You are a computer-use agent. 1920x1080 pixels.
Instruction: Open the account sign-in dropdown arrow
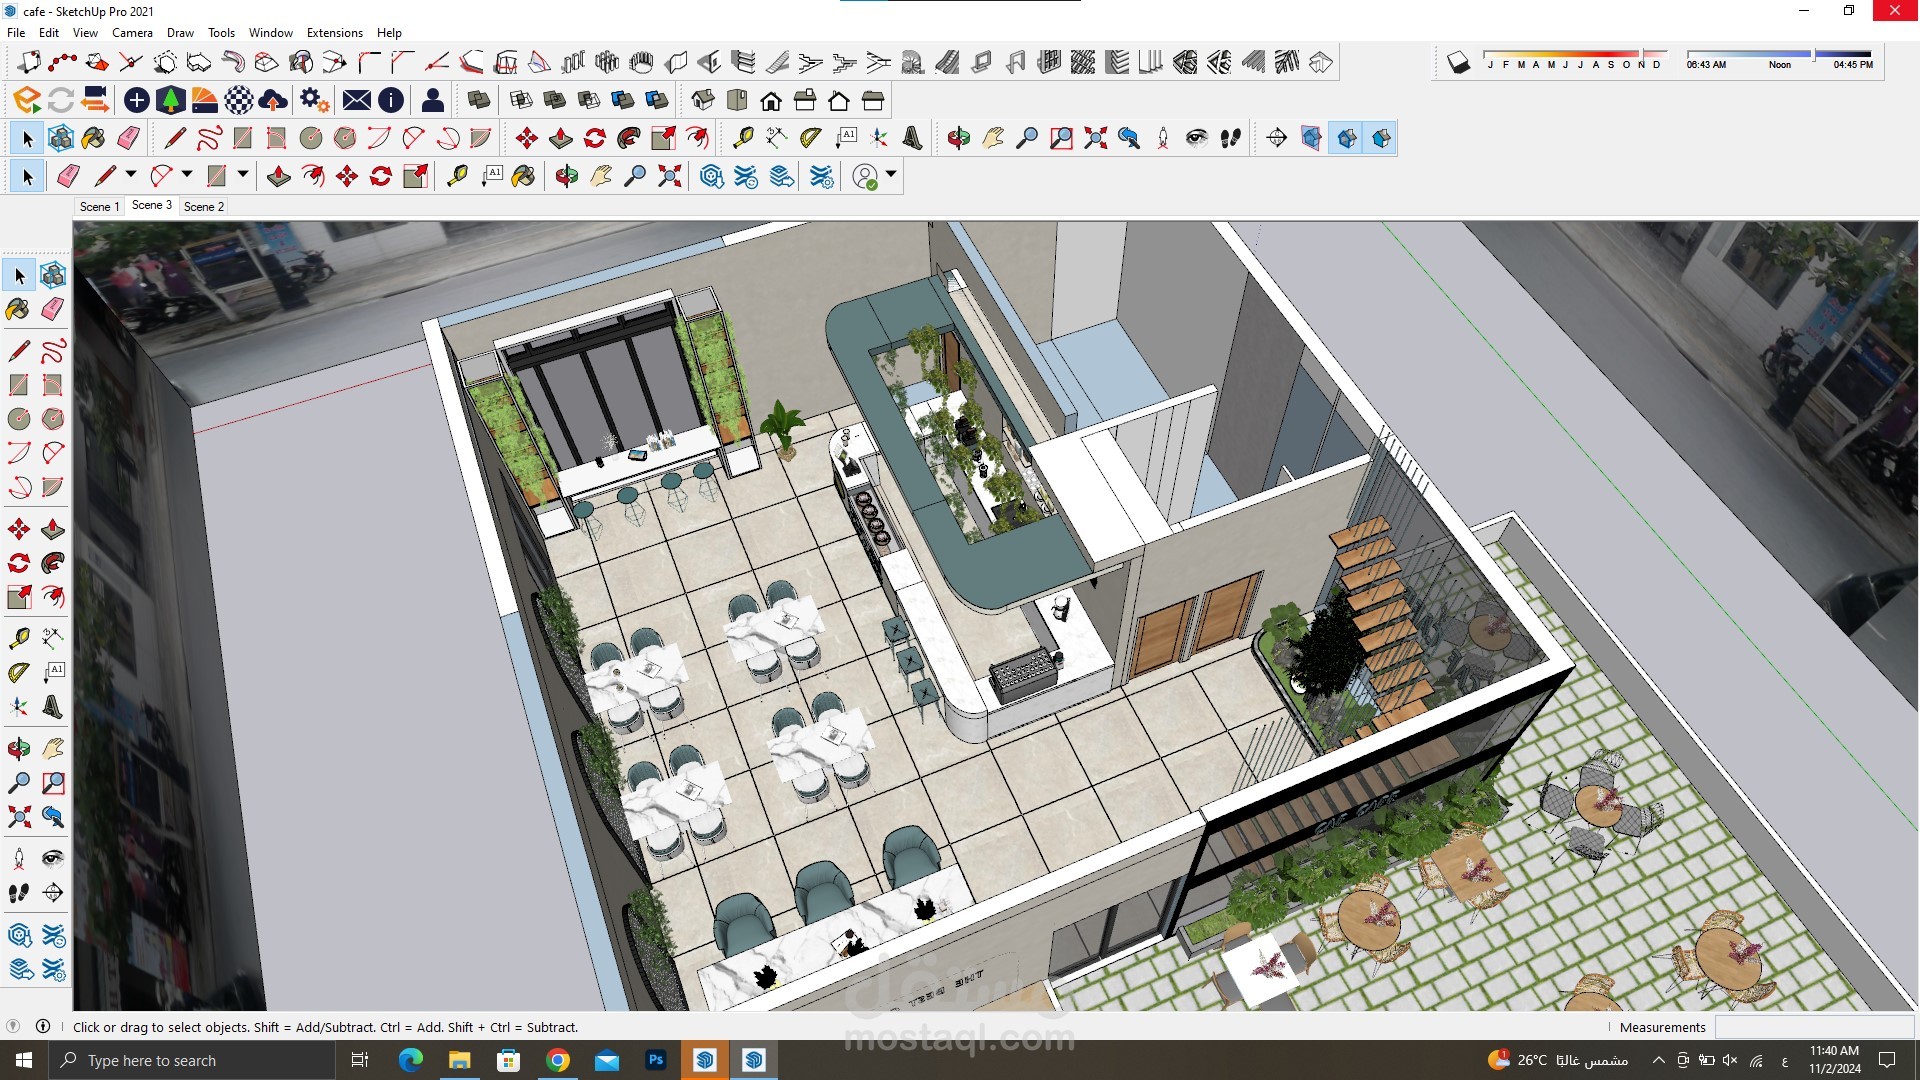[x=891, y=175]
